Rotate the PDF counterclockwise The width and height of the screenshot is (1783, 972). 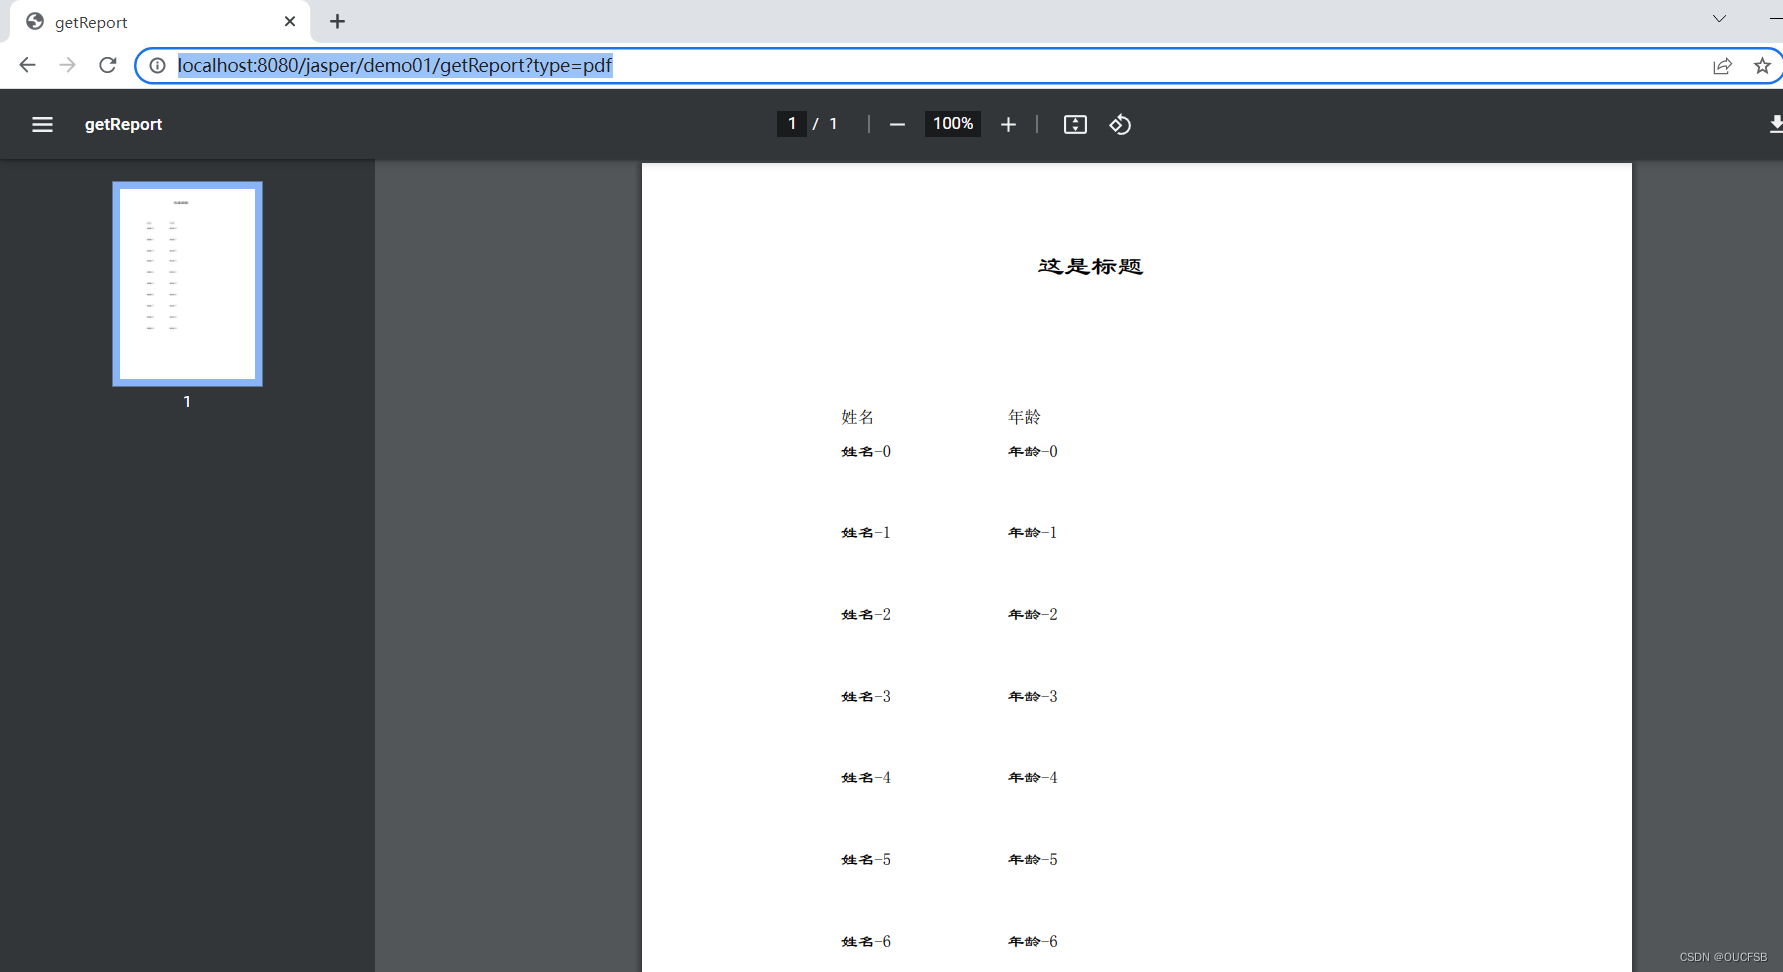coord(1120,124)
